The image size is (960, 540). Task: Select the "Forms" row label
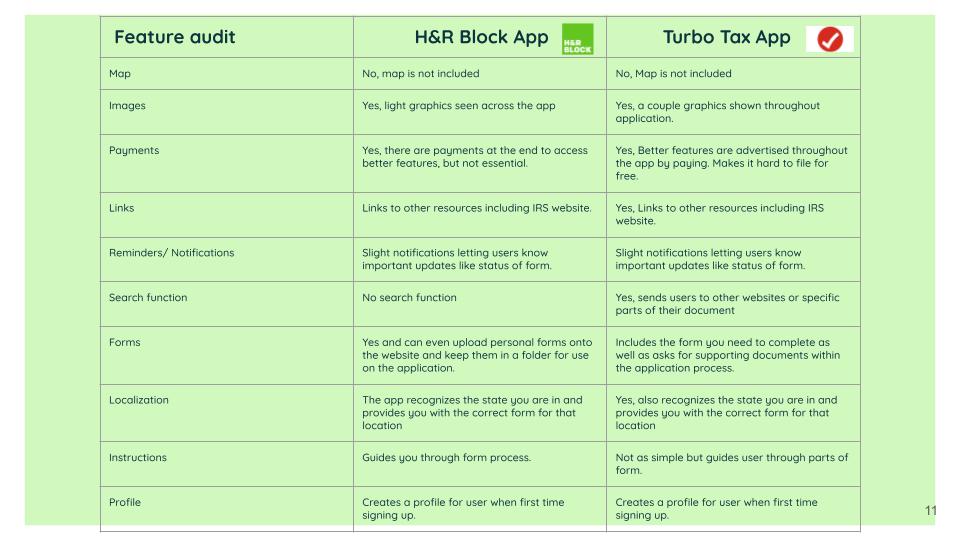pos(125,343)
